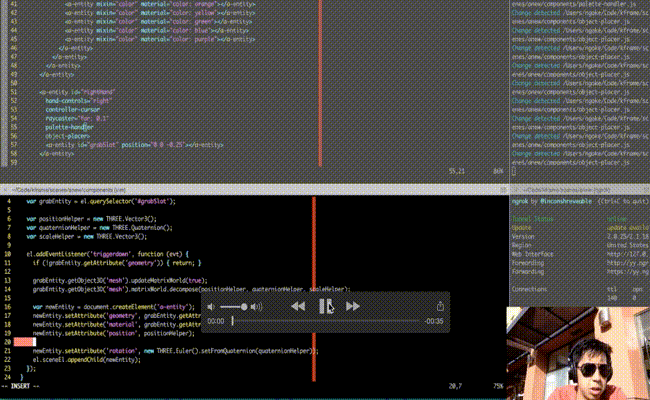Click the playhead marker at timeline start
650x400 pixels.
pos(233,321)
